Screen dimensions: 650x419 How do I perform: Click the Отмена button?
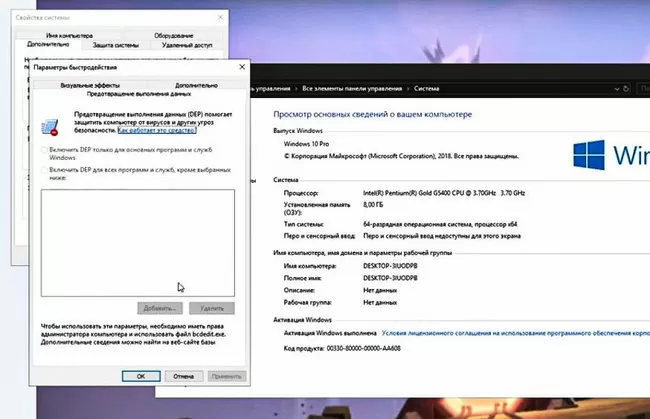pos(184,376)
